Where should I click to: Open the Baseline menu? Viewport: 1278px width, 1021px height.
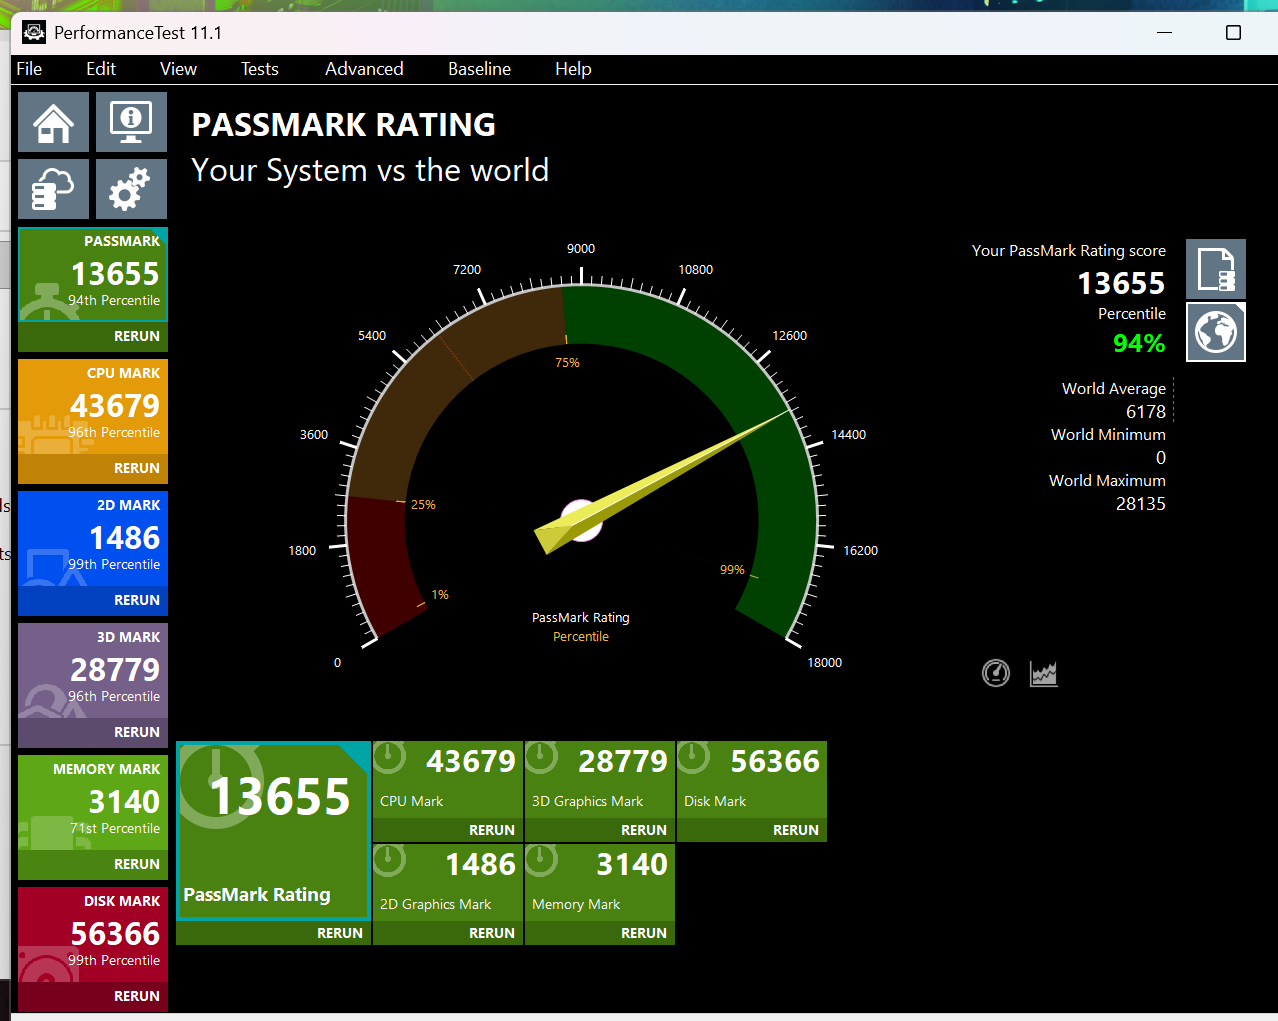[x=479, y=69]
